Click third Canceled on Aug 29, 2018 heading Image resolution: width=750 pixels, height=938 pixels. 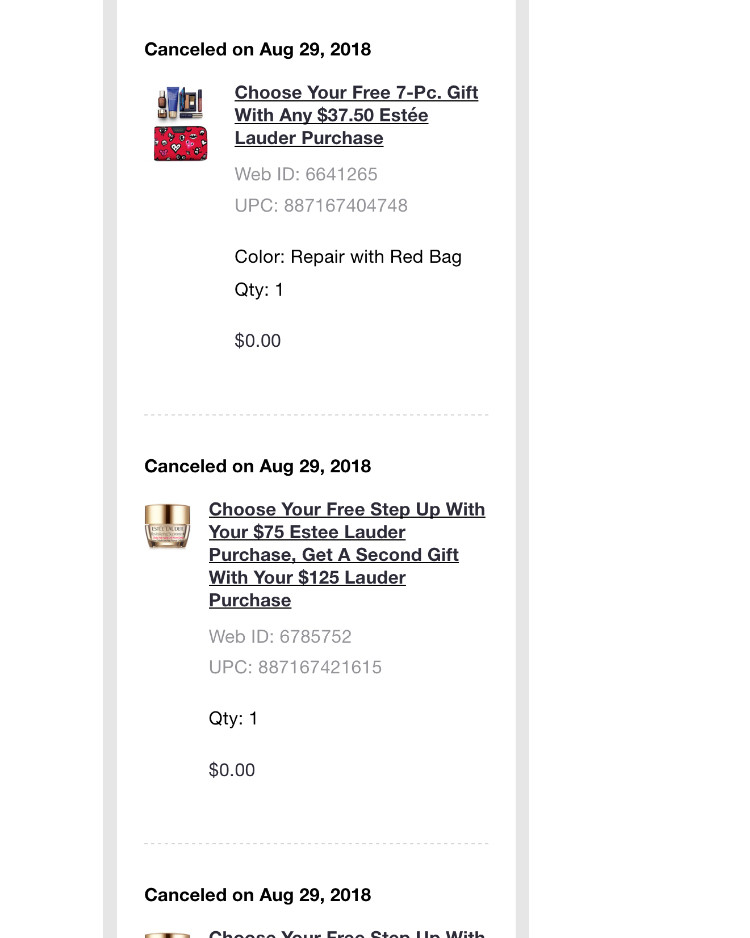[258, 895]
